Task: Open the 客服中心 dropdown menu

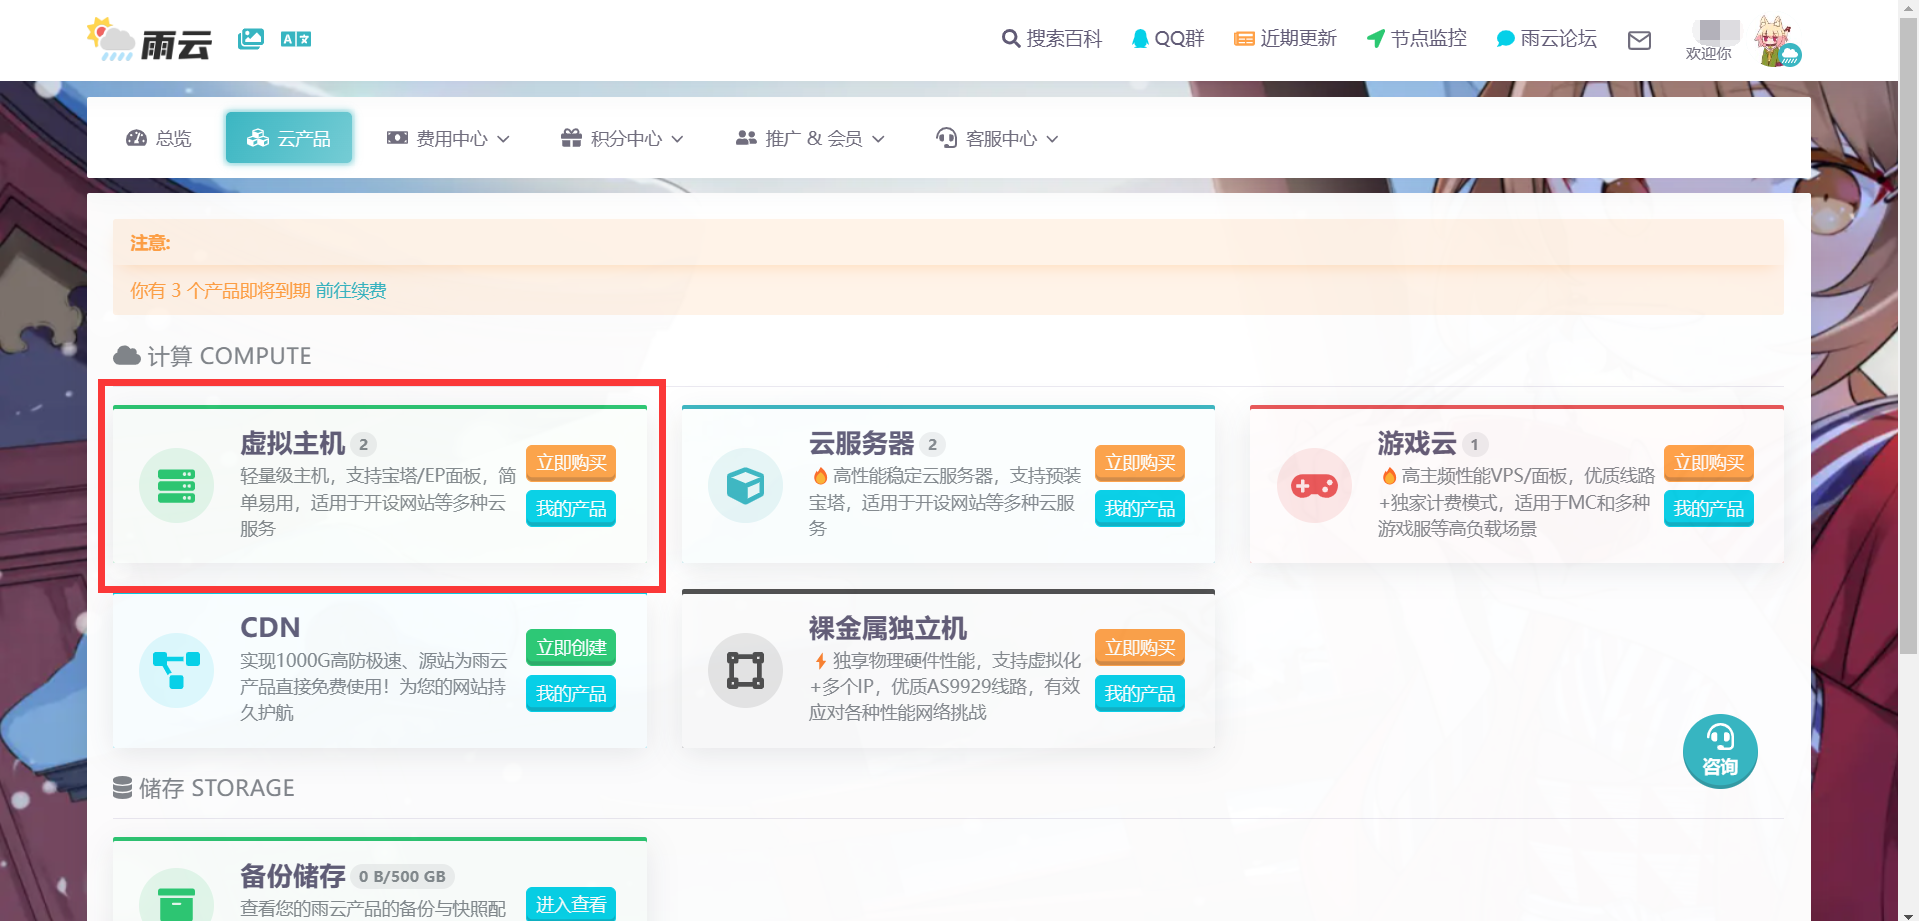Action: (x=997, y=138)
